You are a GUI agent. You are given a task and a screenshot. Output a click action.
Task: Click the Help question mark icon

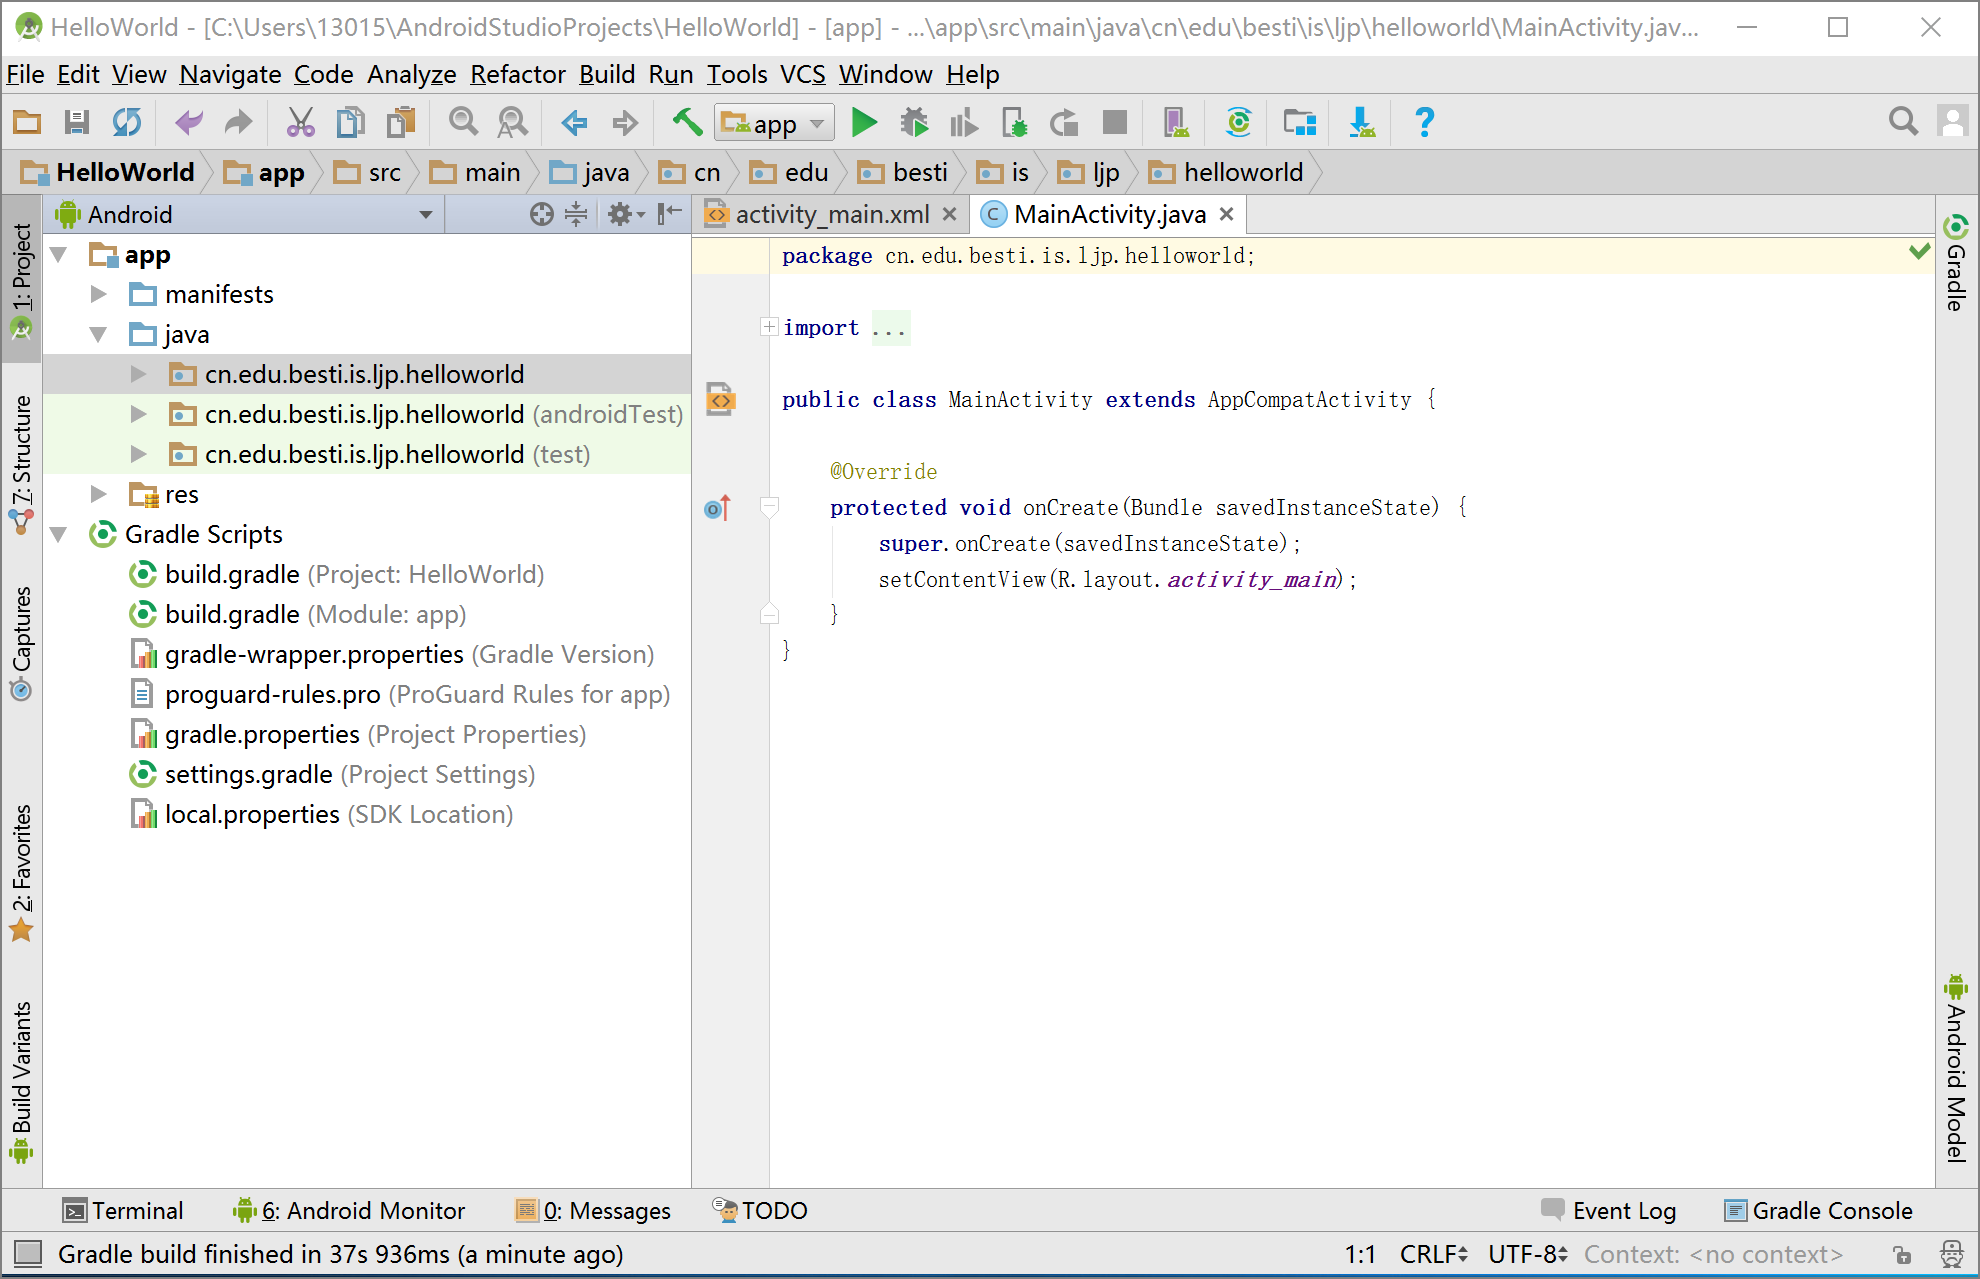pyautogui.click(x=1425, y=123)
